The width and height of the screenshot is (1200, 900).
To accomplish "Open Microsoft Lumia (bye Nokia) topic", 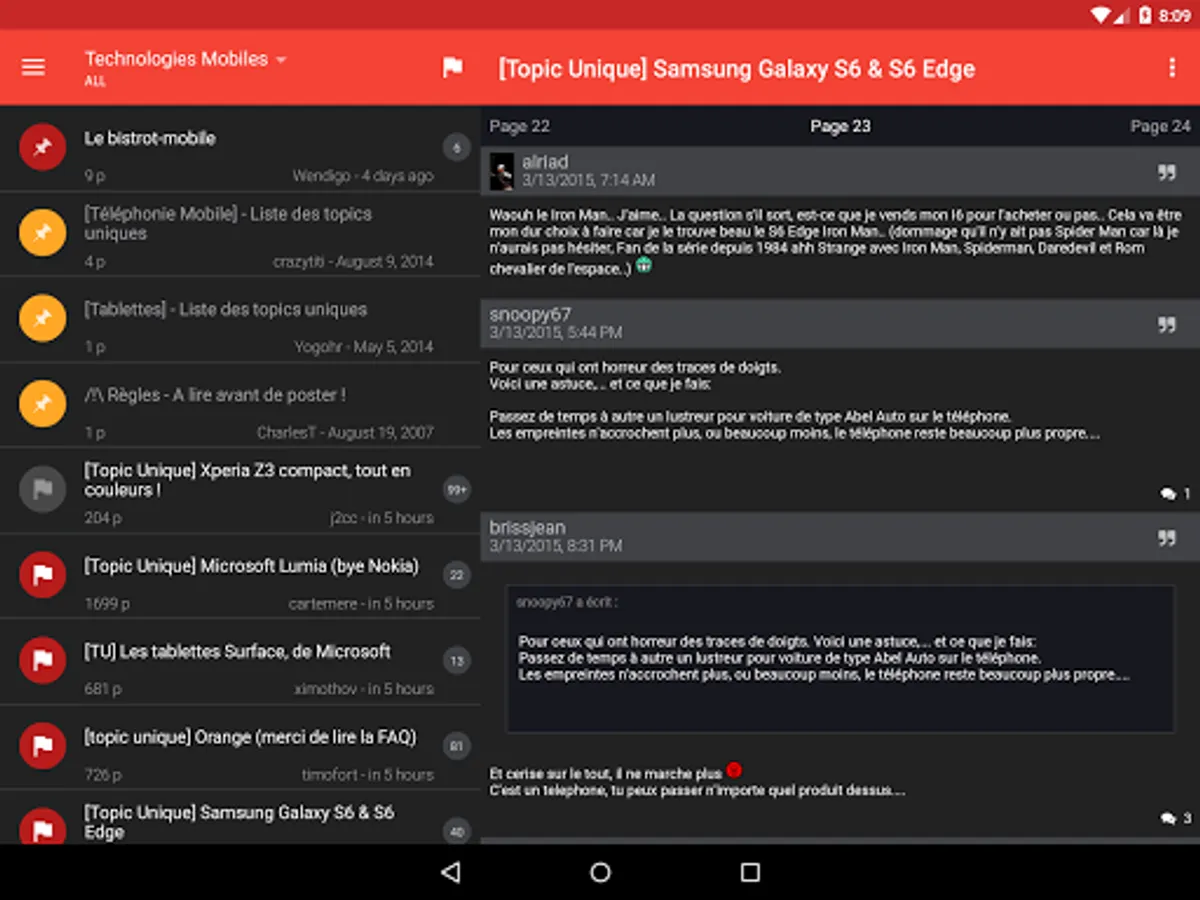I will (240, 576).
